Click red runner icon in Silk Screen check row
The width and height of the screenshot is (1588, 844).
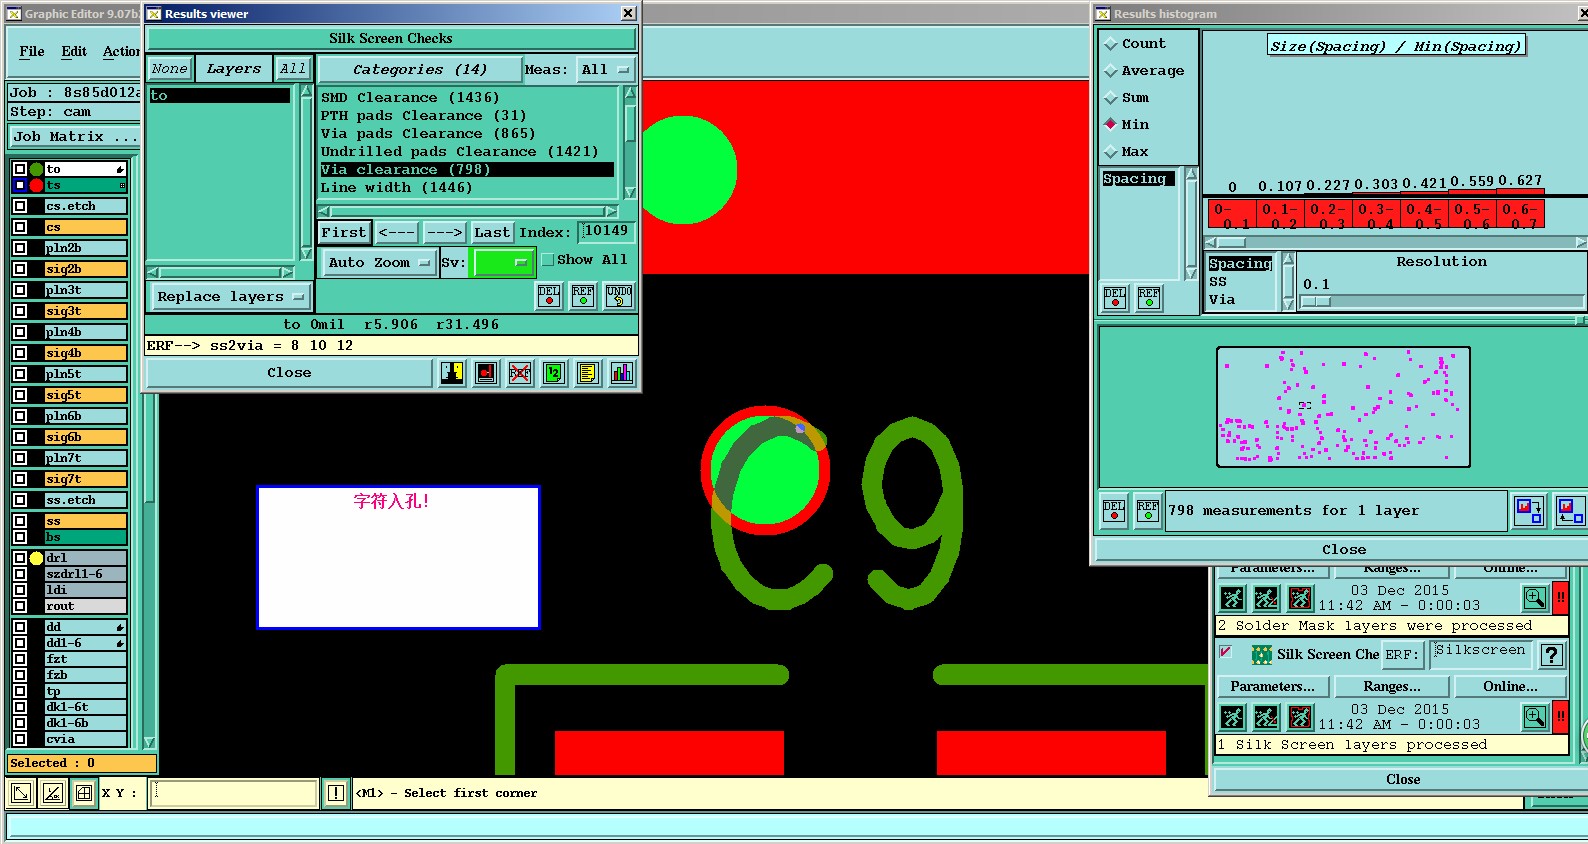[x=1300, y=717]
